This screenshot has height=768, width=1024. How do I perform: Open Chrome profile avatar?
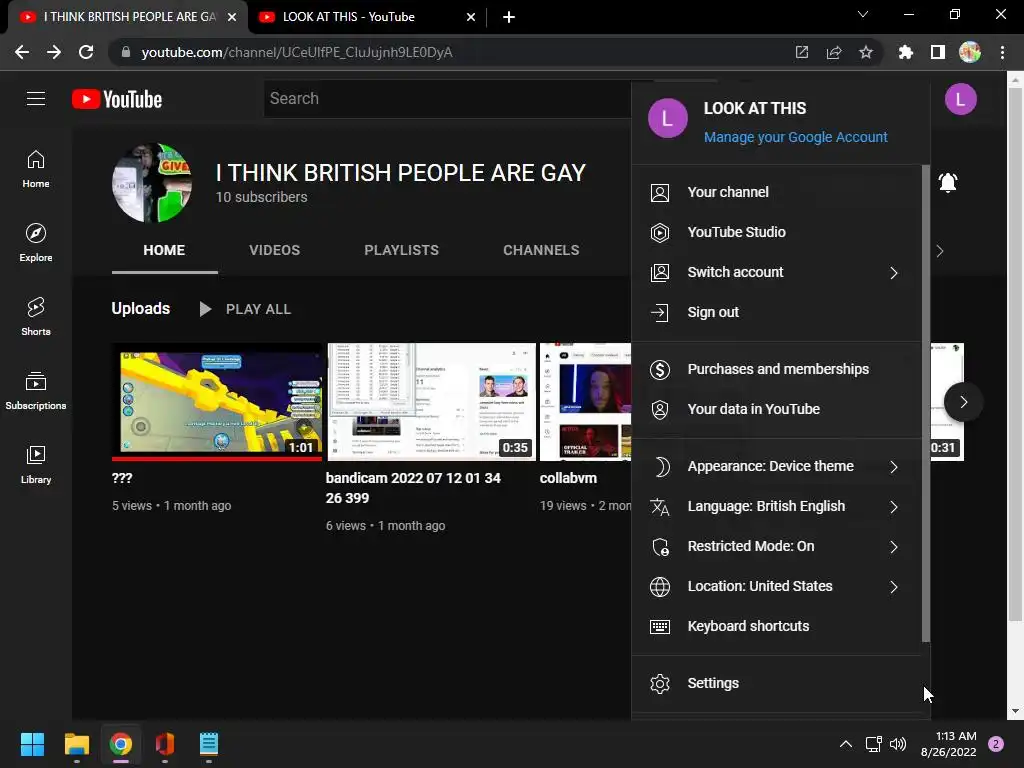tap(969, 52)
